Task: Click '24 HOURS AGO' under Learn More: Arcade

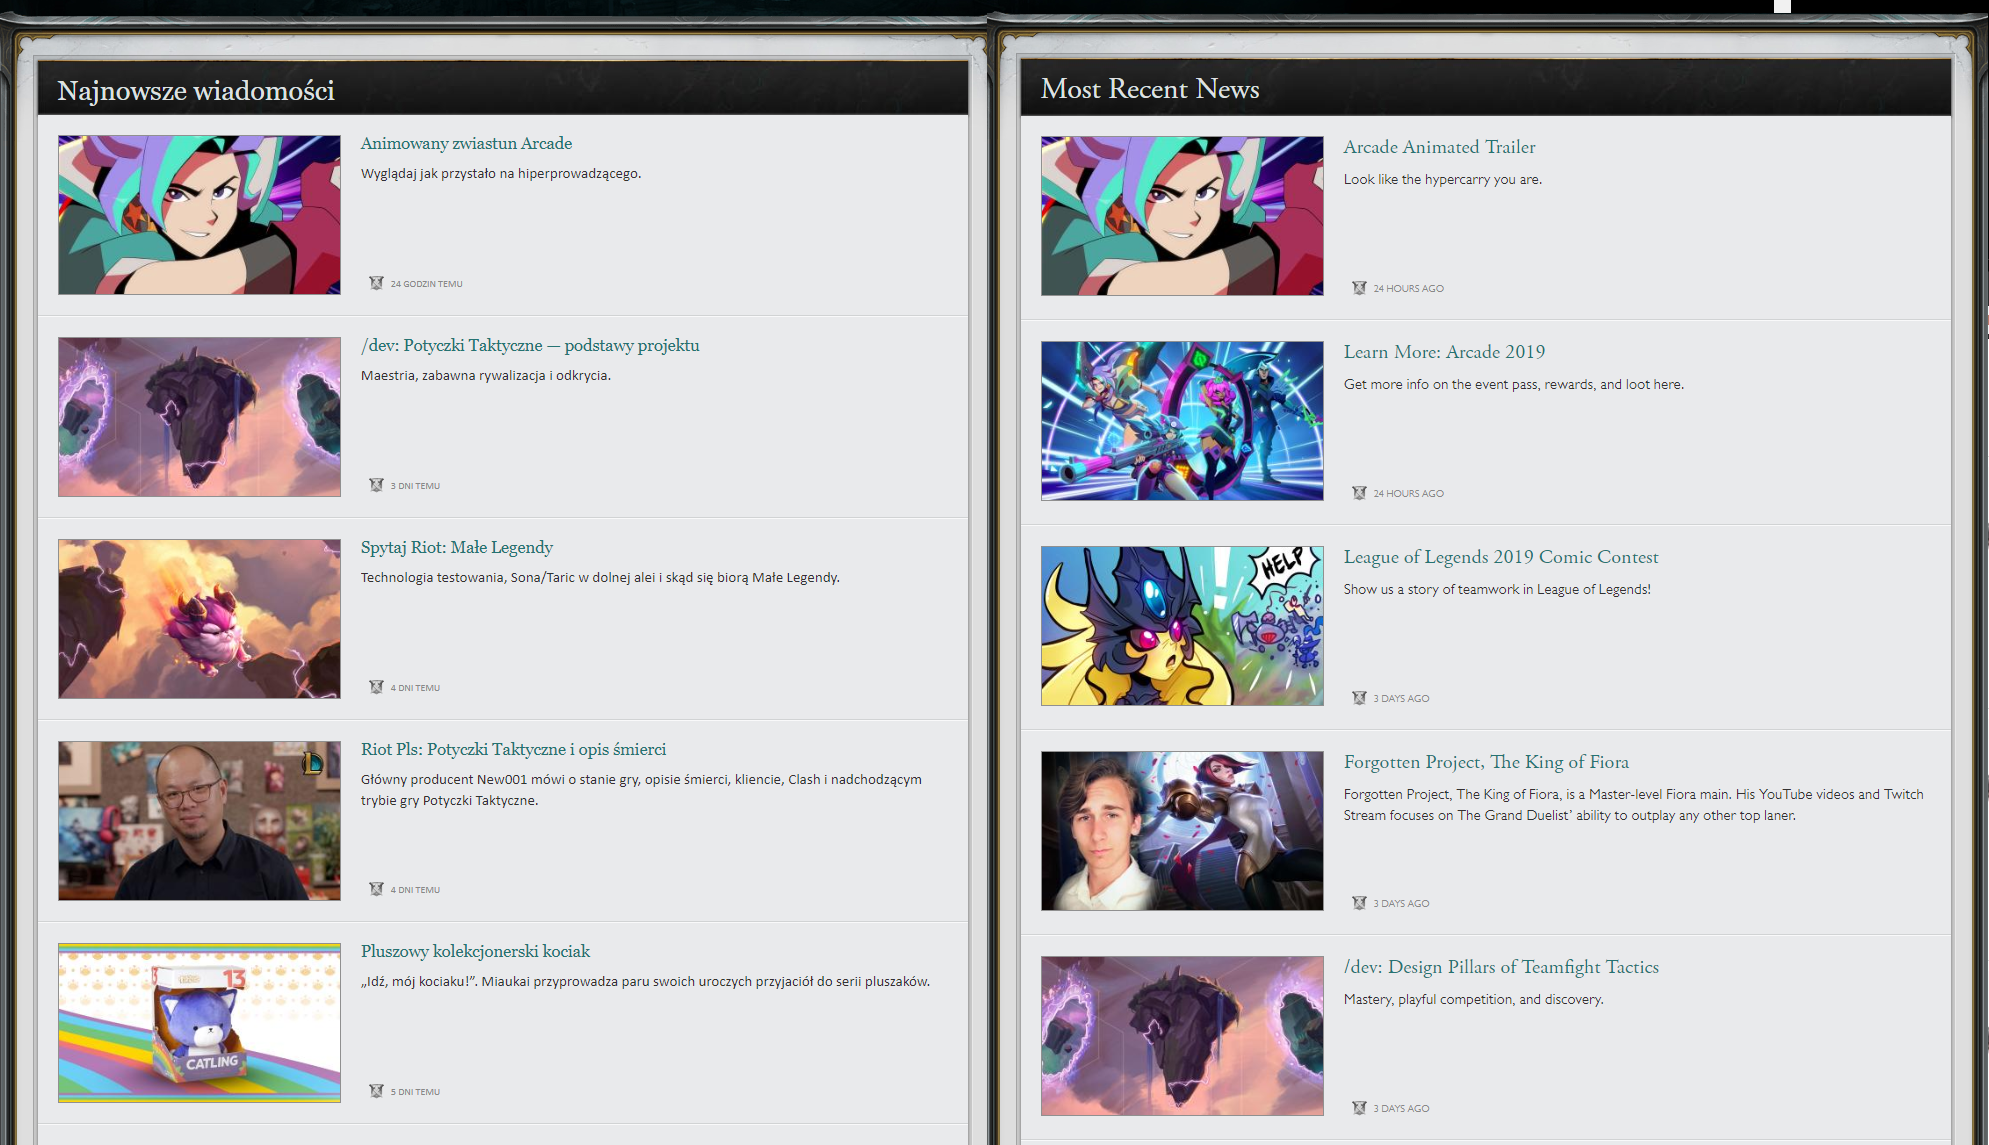Action: pyautogui.click(x=1408, y=494)
